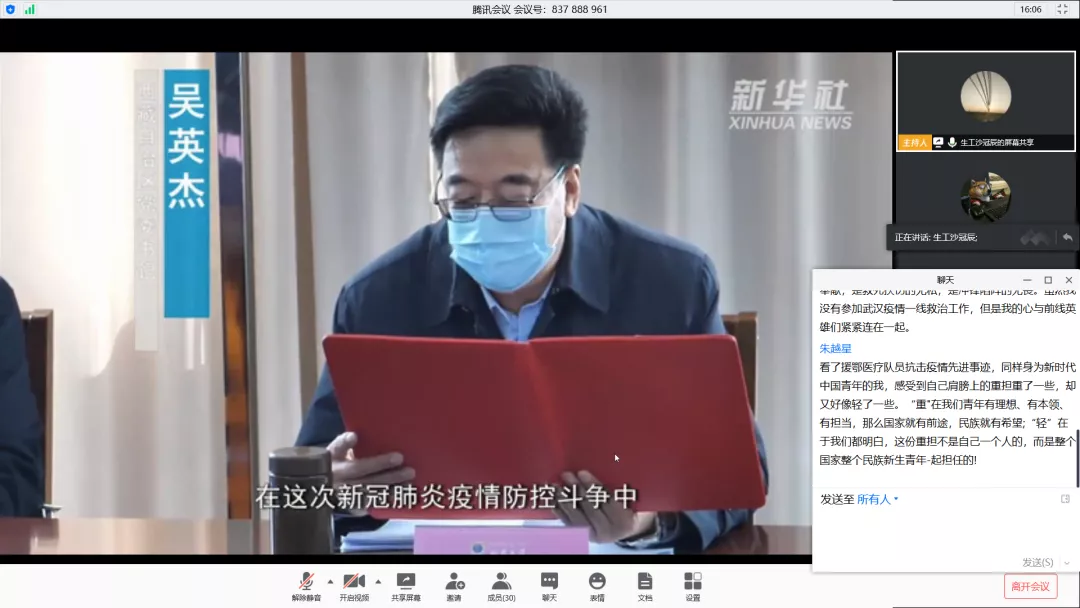Select the second participant's cat avatar tile
The height and width of the screenshot is (608, 1080).
[986, 196]
